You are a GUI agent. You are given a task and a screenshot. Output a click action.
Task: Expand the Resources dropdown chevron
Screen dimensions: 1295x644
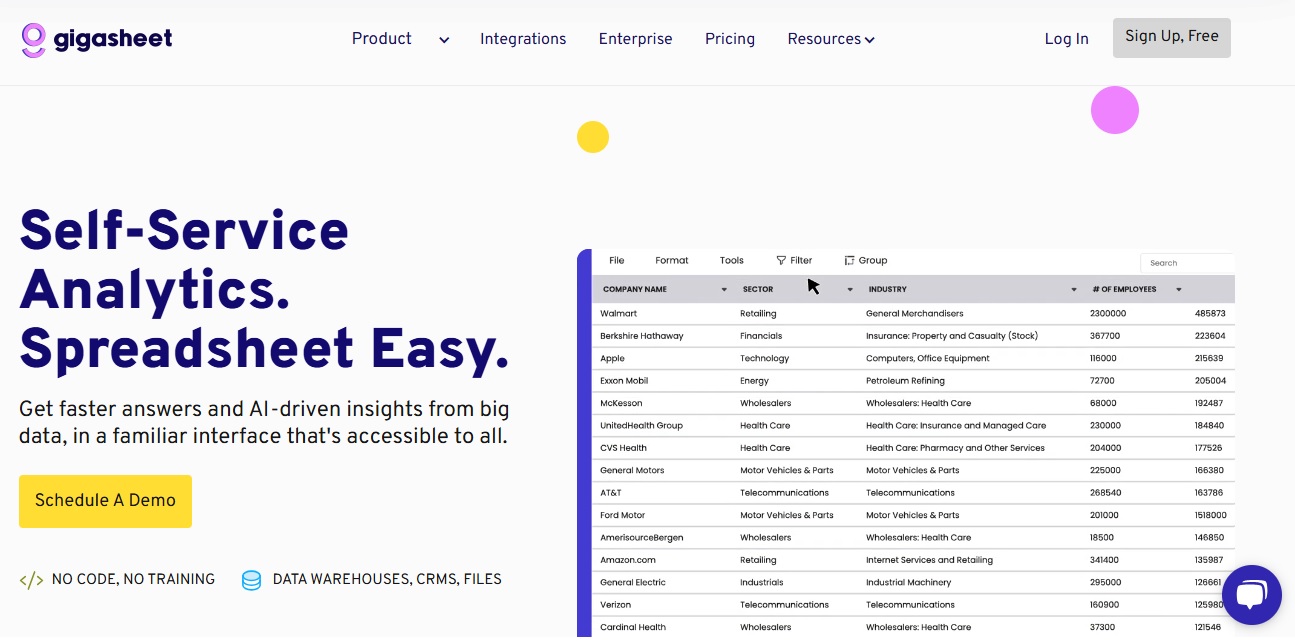pyautogui.click(x=870, y=40)
